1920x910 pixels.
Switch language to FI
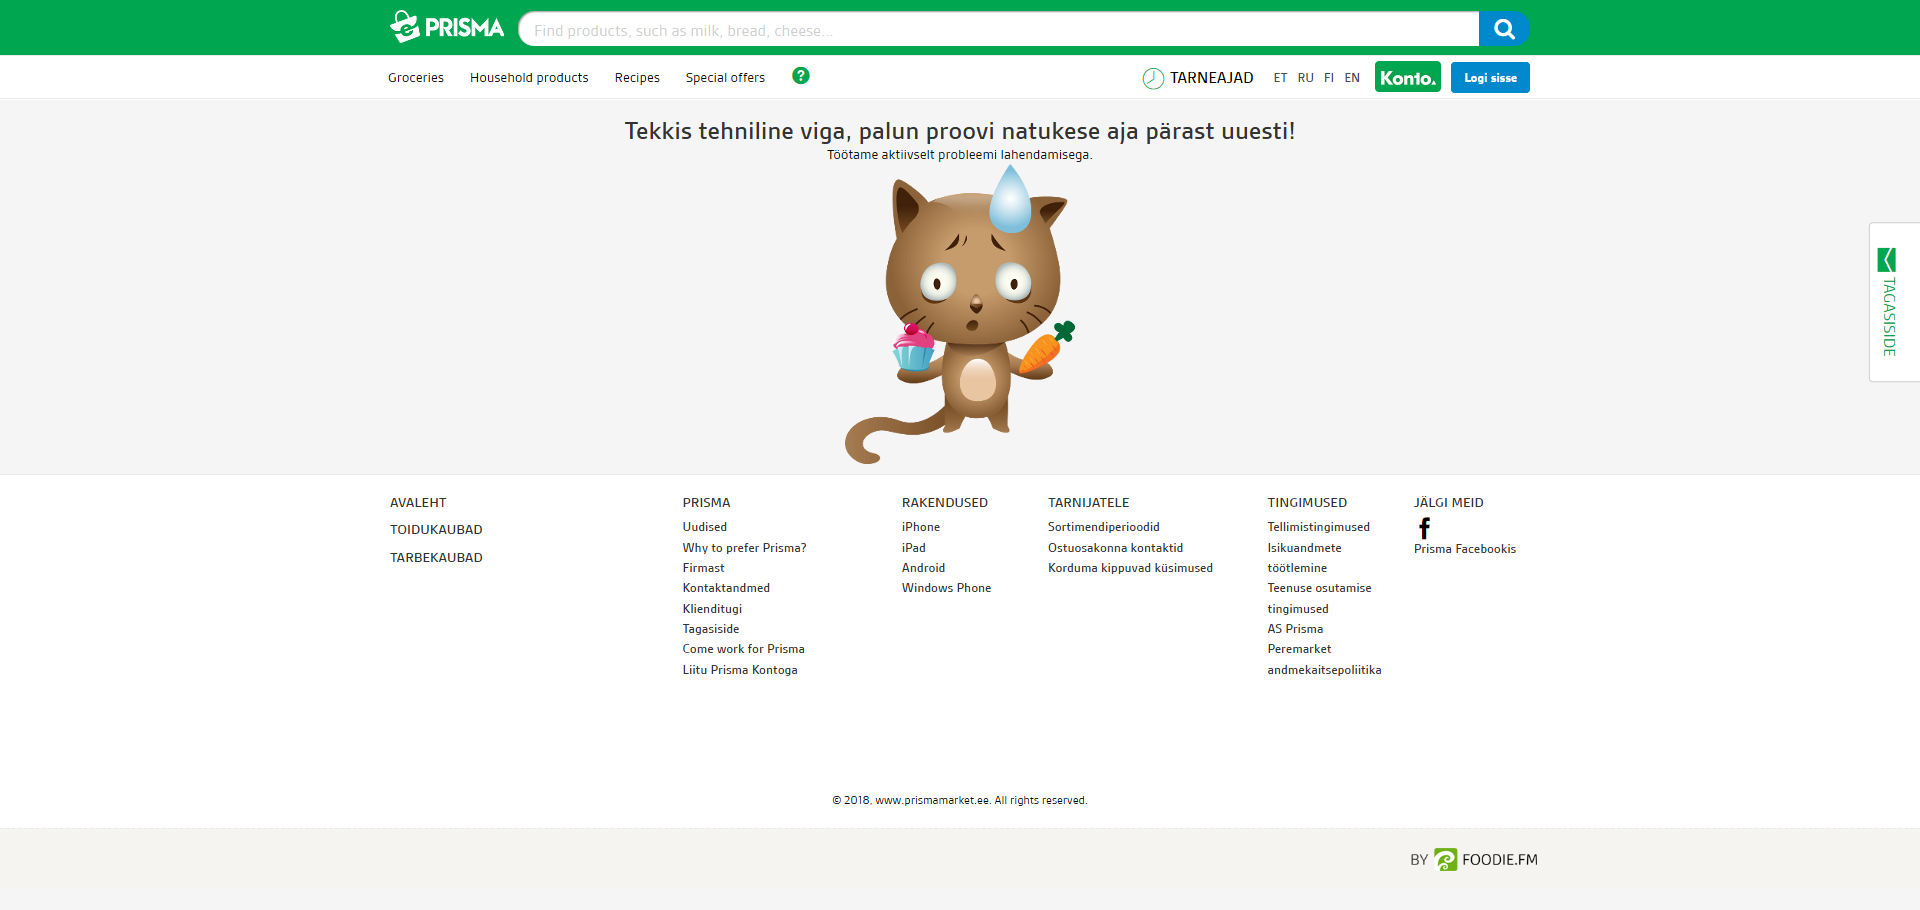click(x=1329, y=78)
